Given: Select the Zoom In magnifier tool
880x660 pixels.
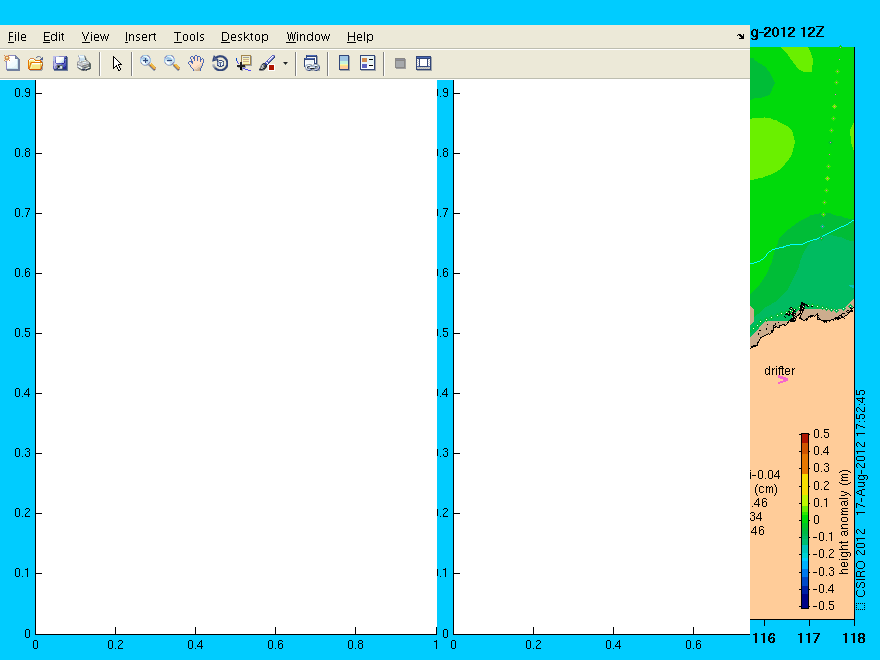Looking at the screenshot, I should point(148,63).
